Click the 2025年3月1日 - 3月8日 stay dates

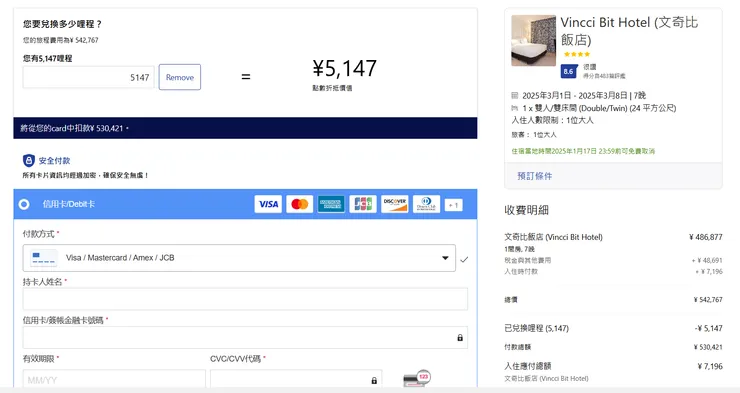pos(584,95)
